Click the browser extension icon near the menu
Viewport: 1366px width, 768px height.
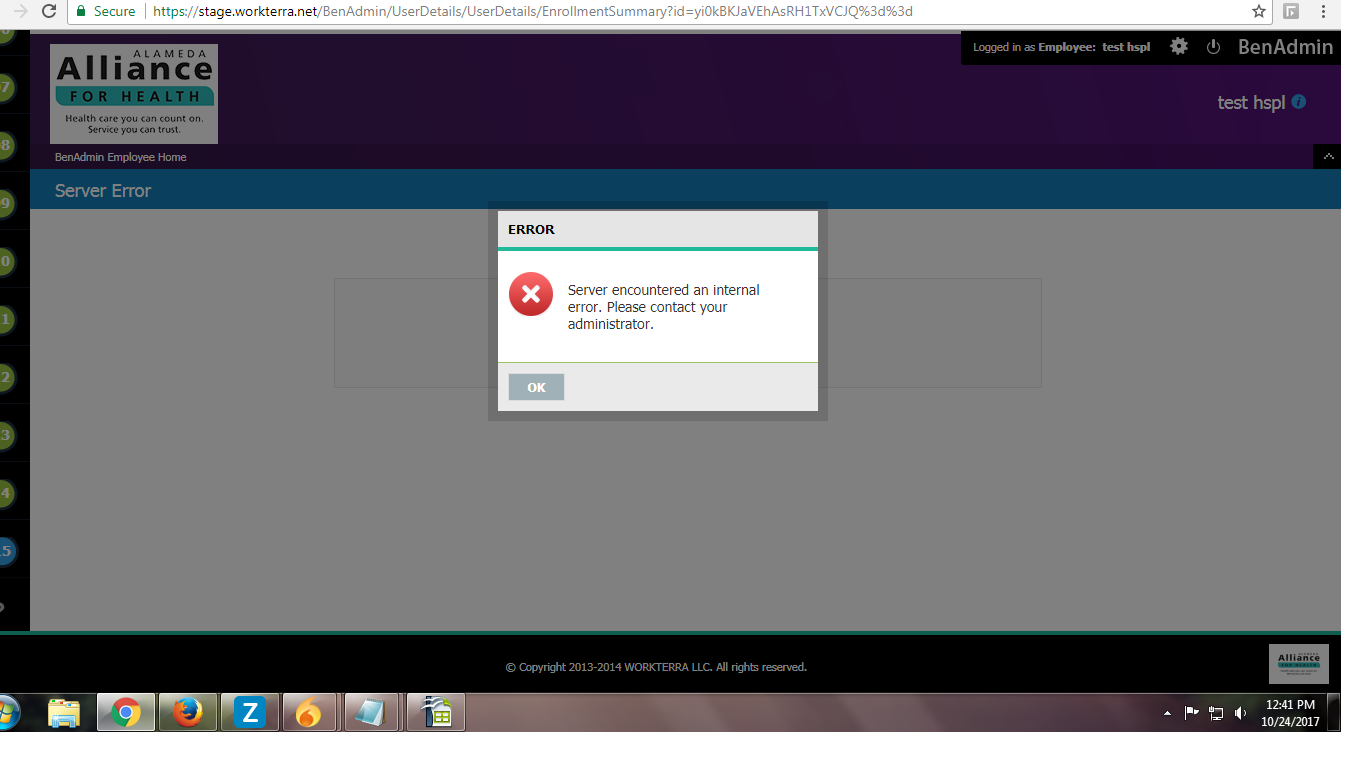tap(1291, 11)
